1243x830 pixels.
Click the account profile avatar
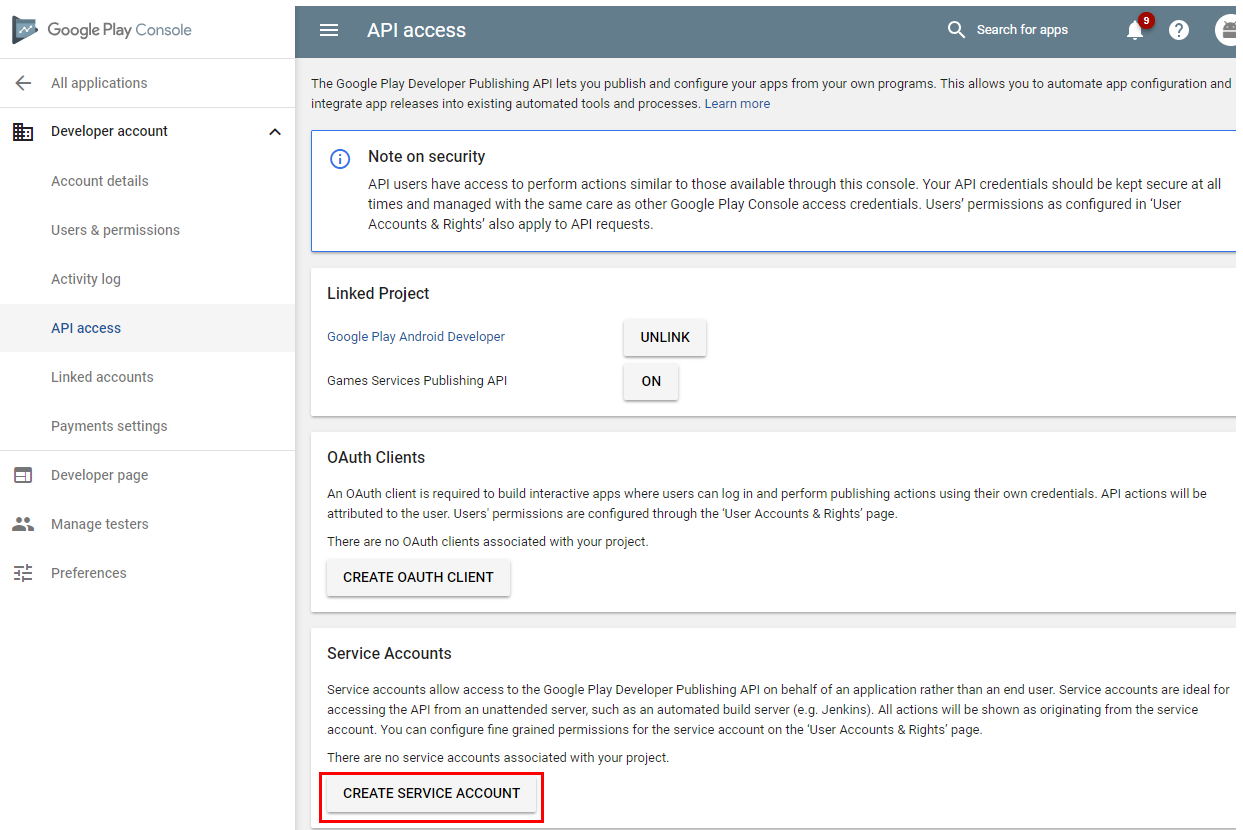pos(1226,30)
